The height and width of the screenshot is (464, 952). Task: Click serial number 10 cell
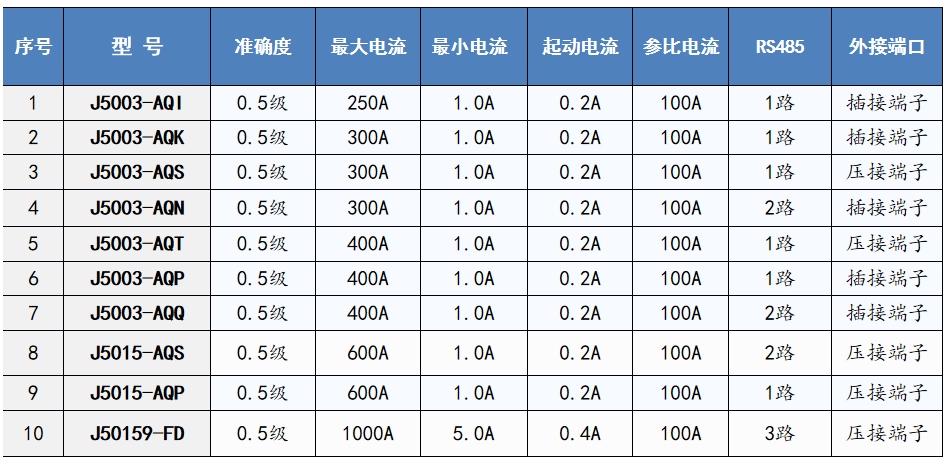(x=33, y=434)
